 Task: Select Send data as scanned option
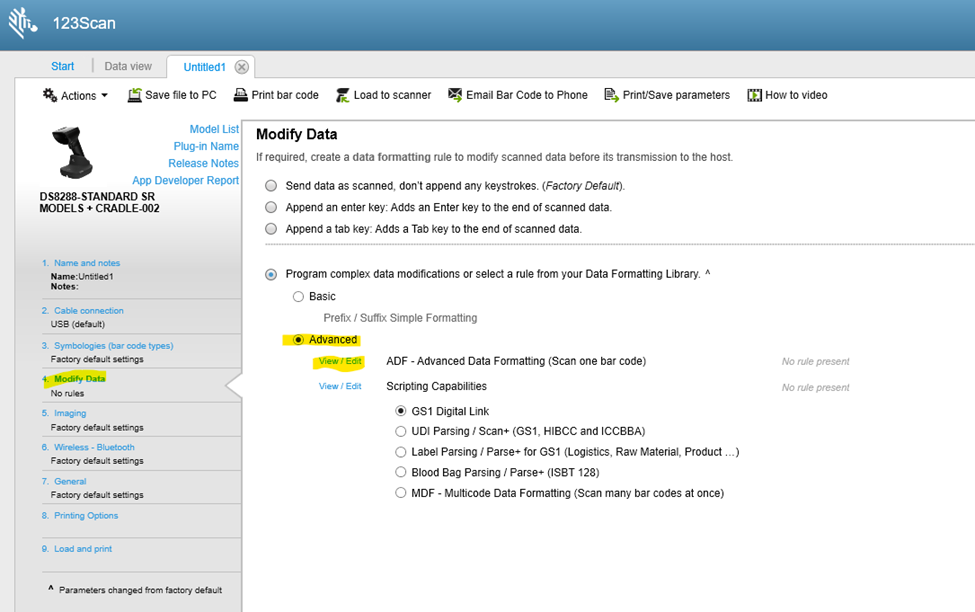271,185
